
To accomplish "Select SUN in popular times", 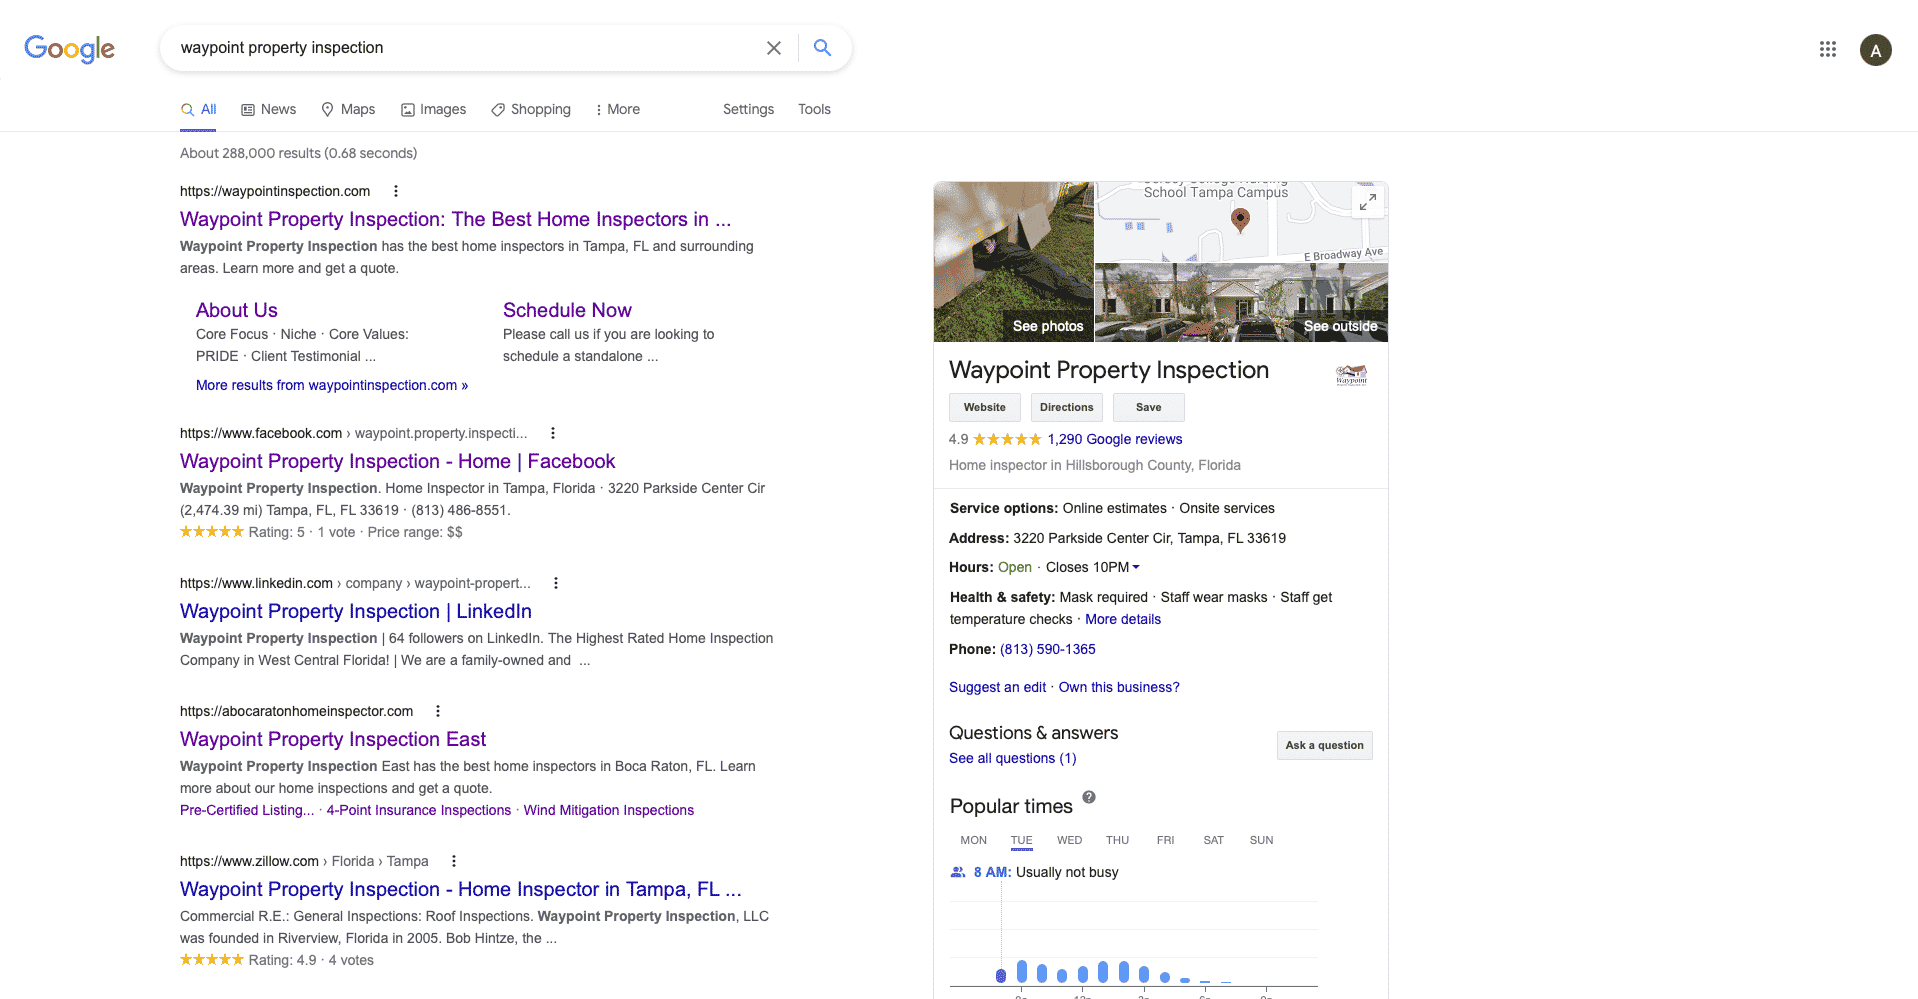I will click(1261, 840).
